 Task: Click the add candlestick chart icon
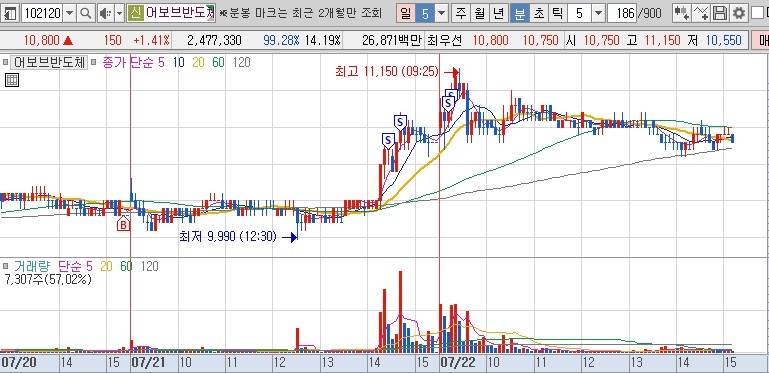tap(682, 13)
